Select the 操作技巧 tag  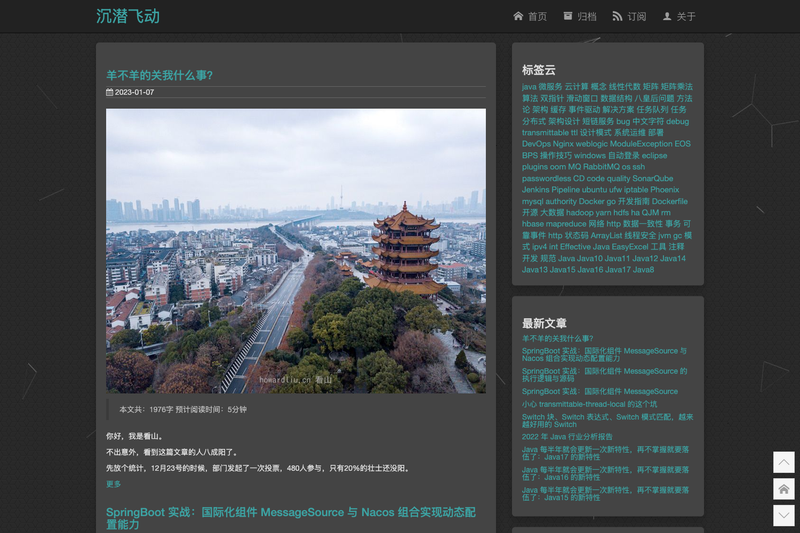556,156
